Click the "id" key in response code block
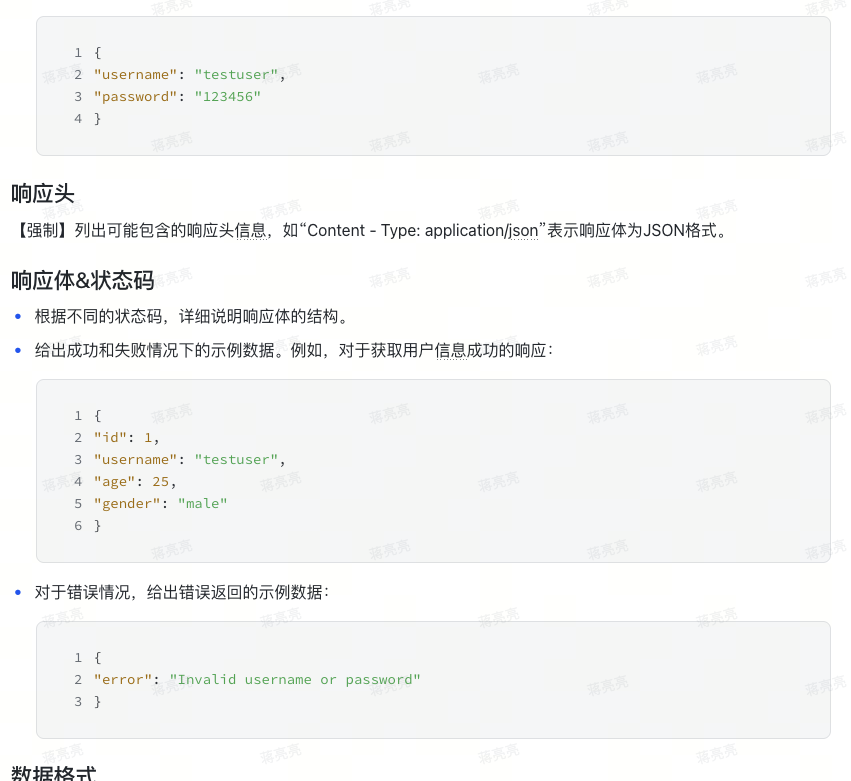The image size is (851, 781). (110, 437)
